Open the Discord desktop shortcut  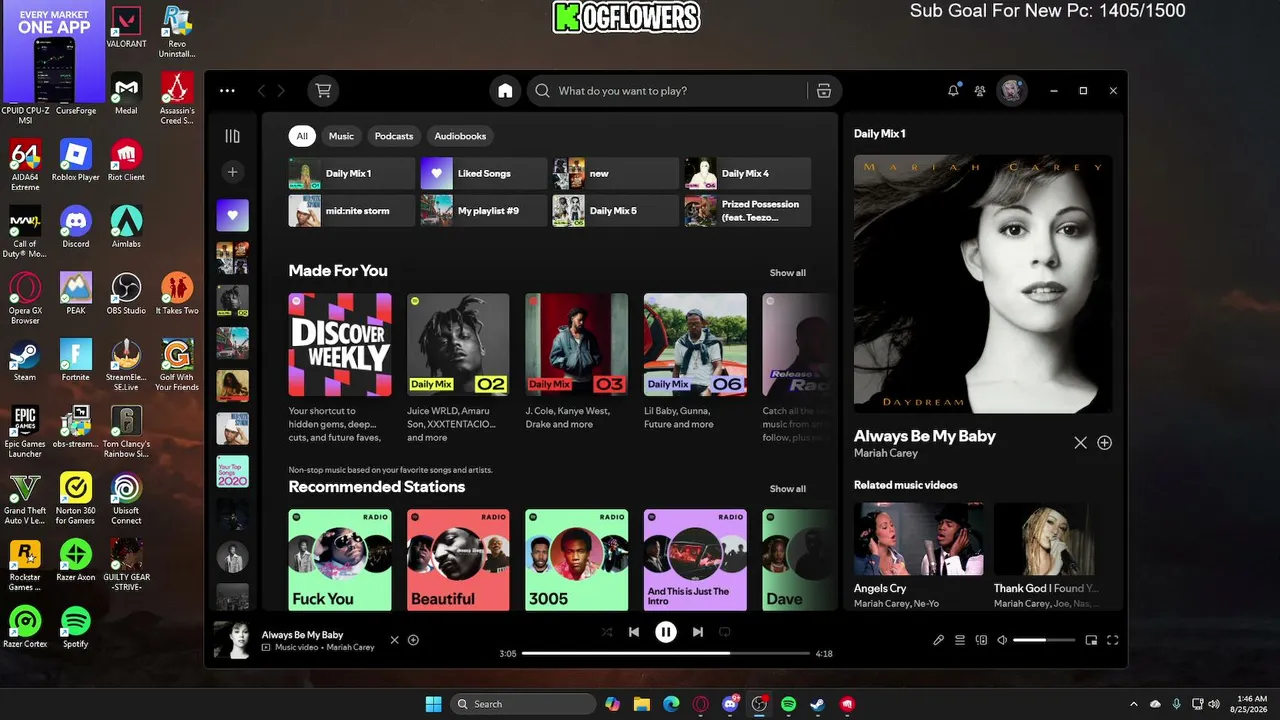pyautogui.click(x=75, y=227)
